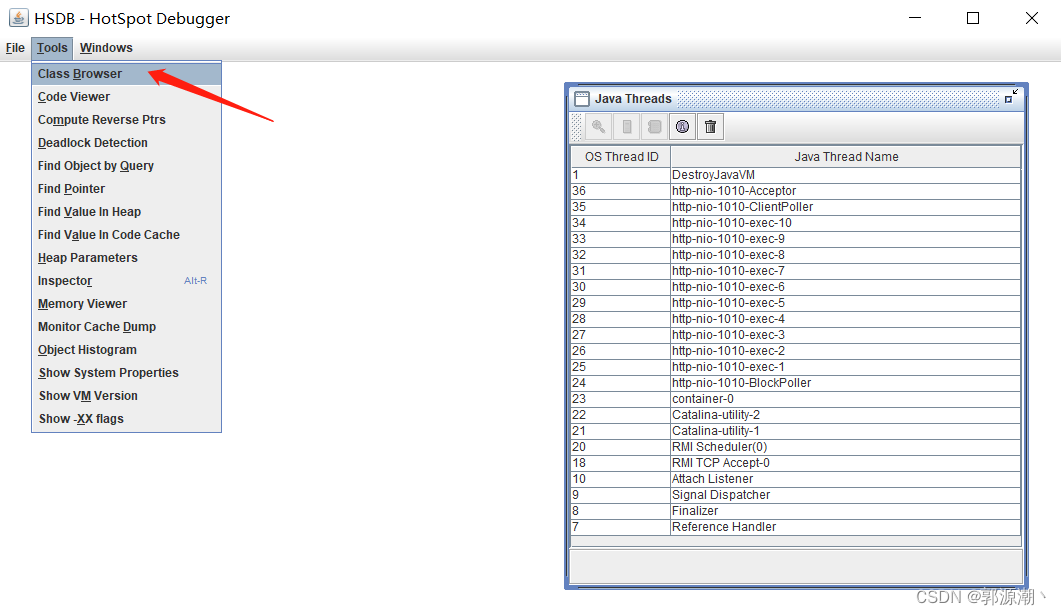
Task: Choose Find Value In Heap
Action: 127,212
